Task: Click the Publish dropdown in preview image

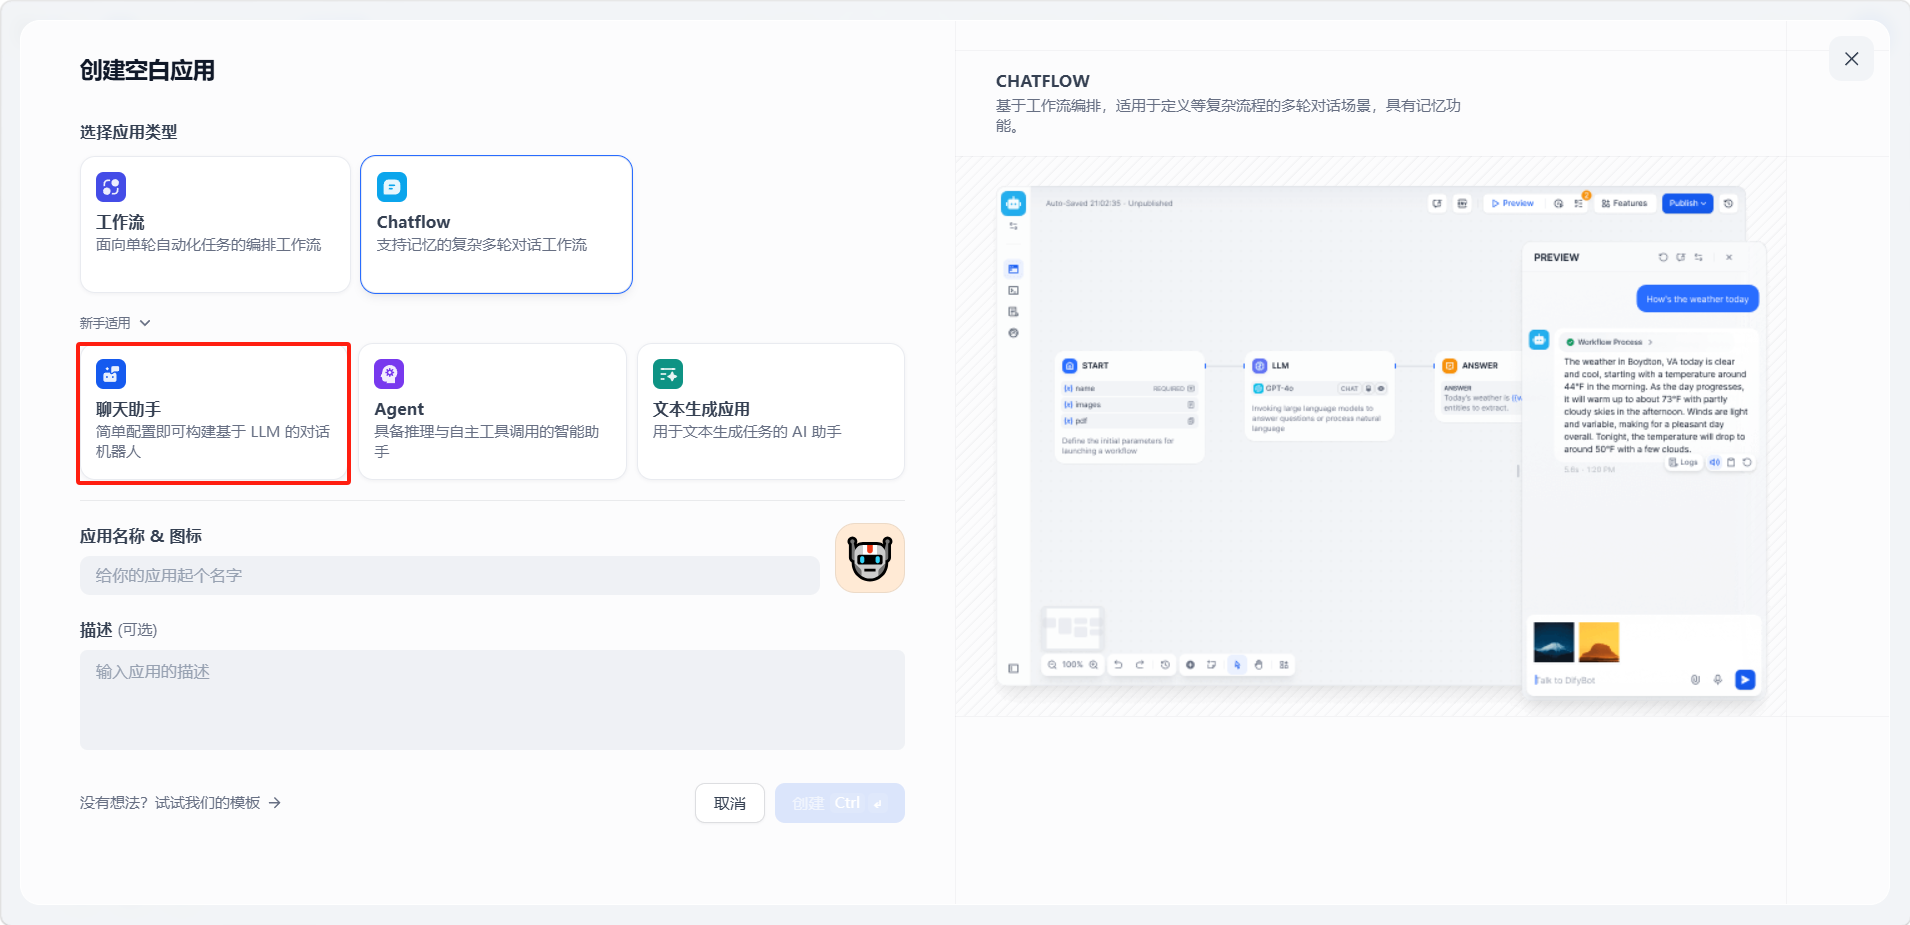Action: coord(1687,203)
